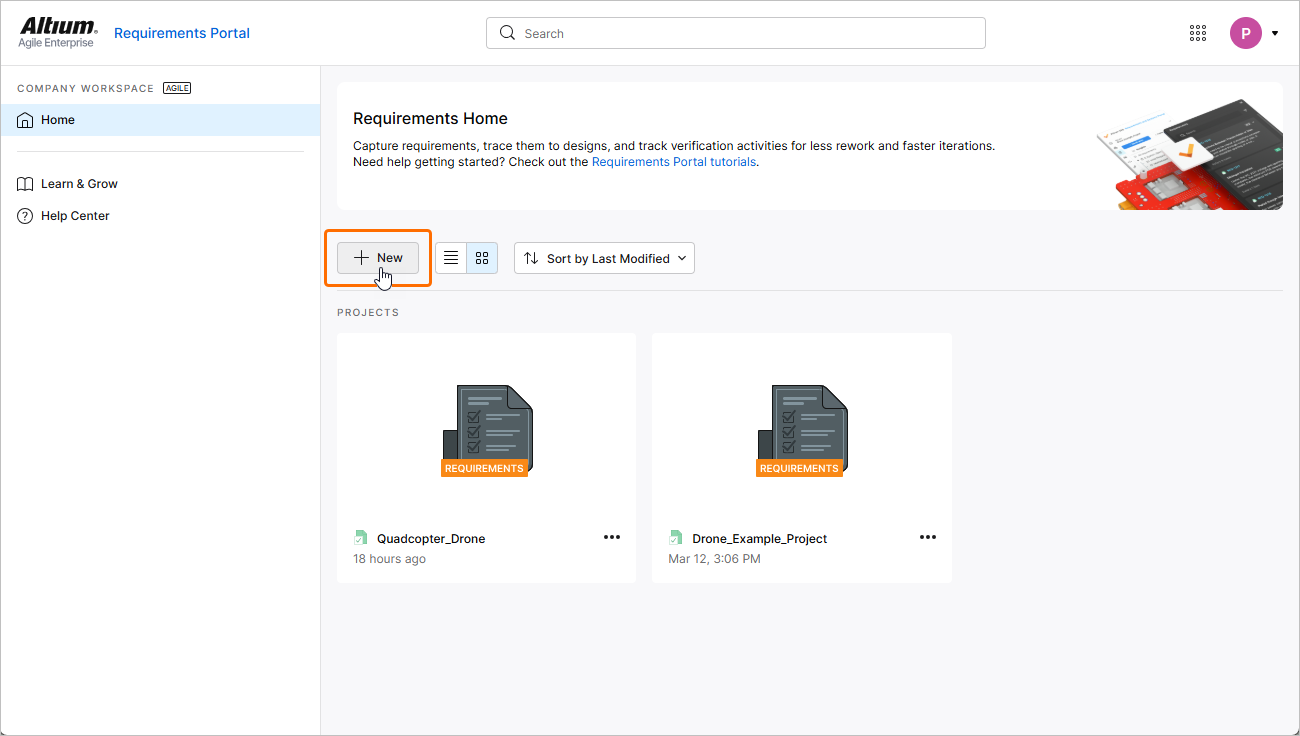
Task: Click the Drone_Example_Project requirements thumbnail icon
Action: point(801,430)
